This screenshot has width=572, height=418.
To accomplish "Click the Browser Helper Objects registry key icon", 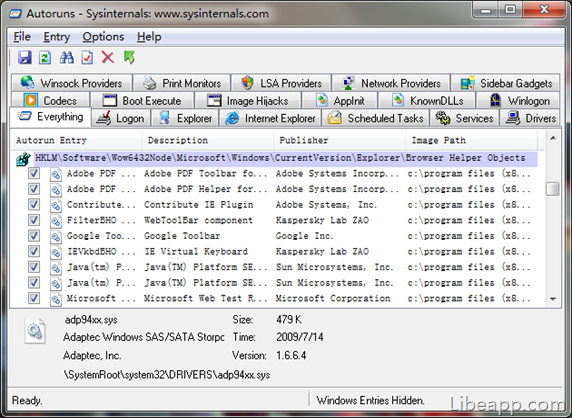I will (23, 159).
